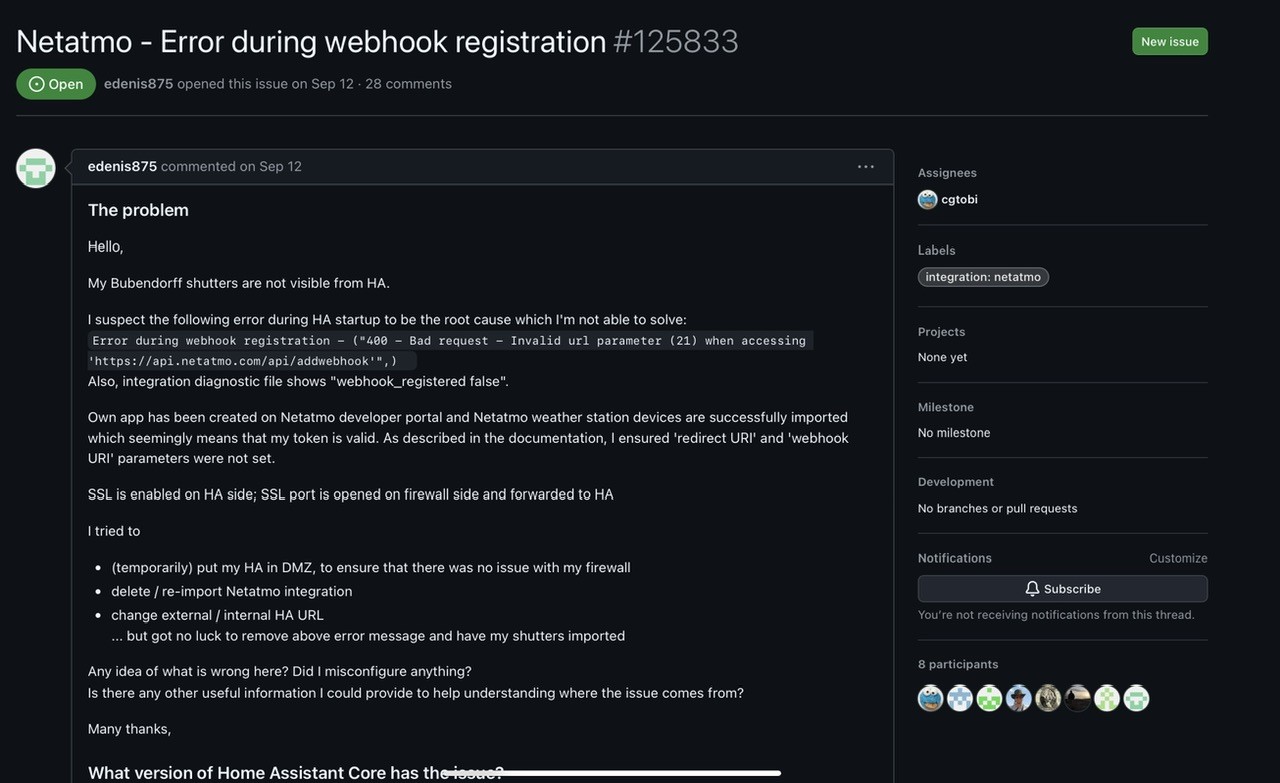
Task: Open the teal identicon avatar in participants list
Action: (x=1136, y=698)
